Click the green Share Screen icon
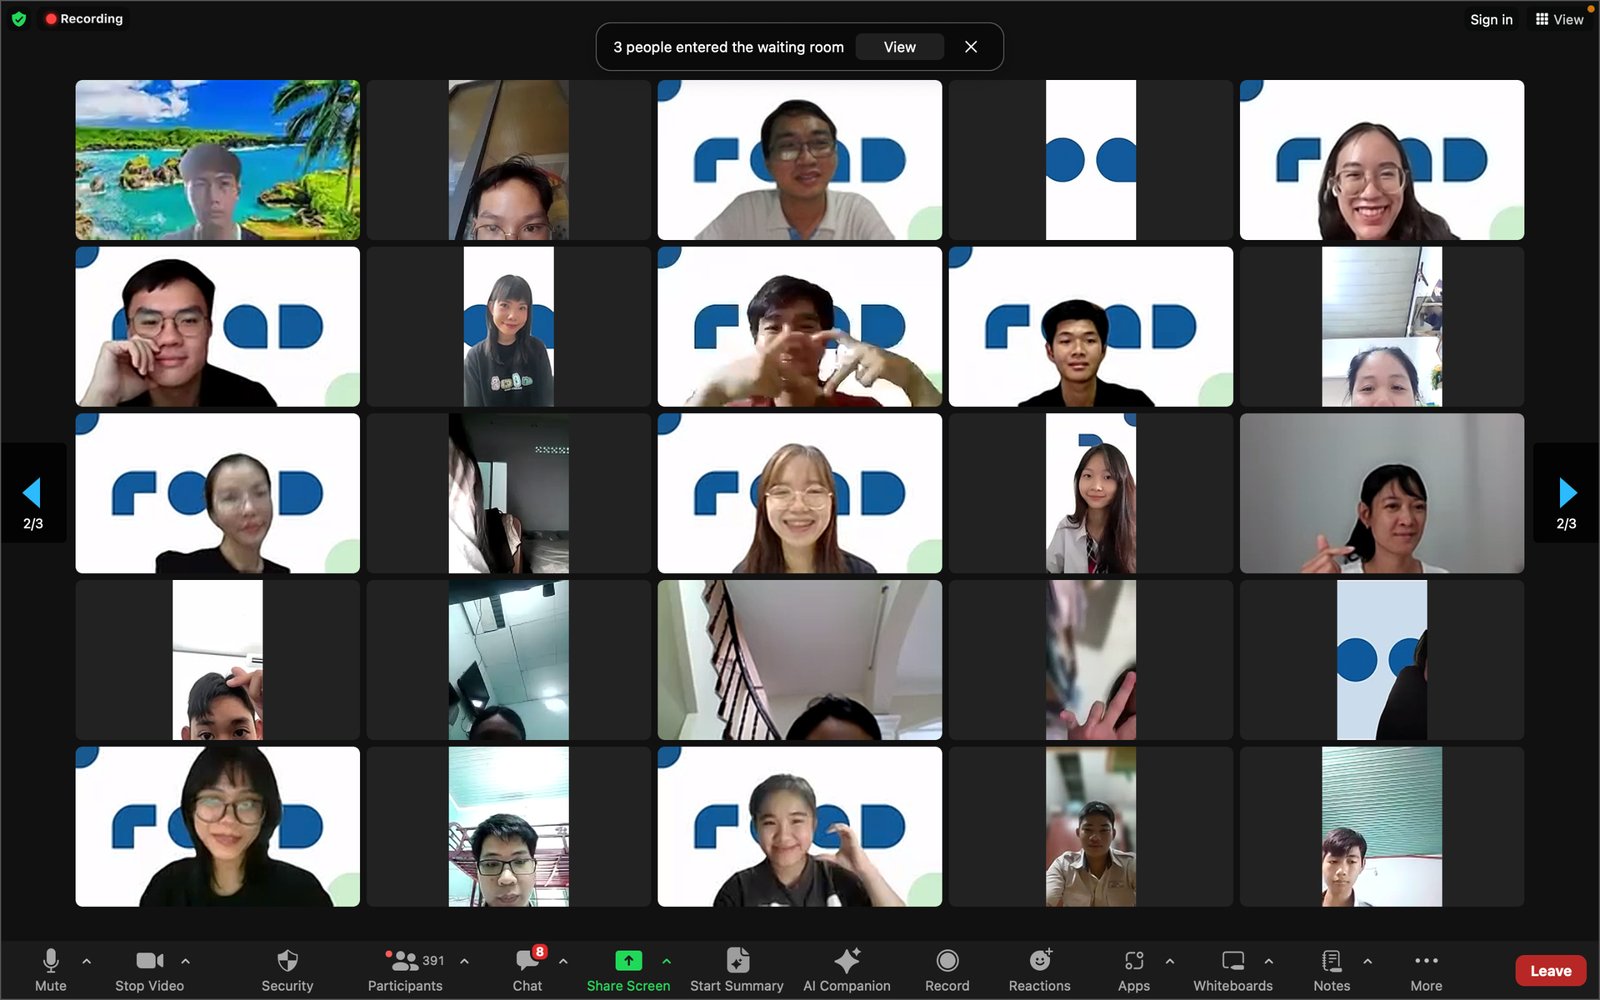1600x1000 pixels. click(628, 961)
